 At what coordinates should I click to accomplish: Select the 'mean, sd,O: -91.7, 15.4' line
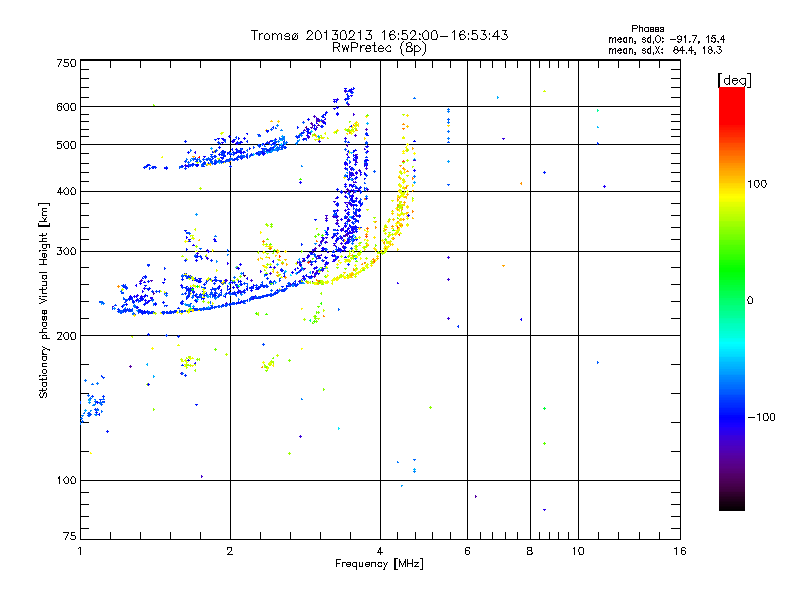(x=666, y=39)
